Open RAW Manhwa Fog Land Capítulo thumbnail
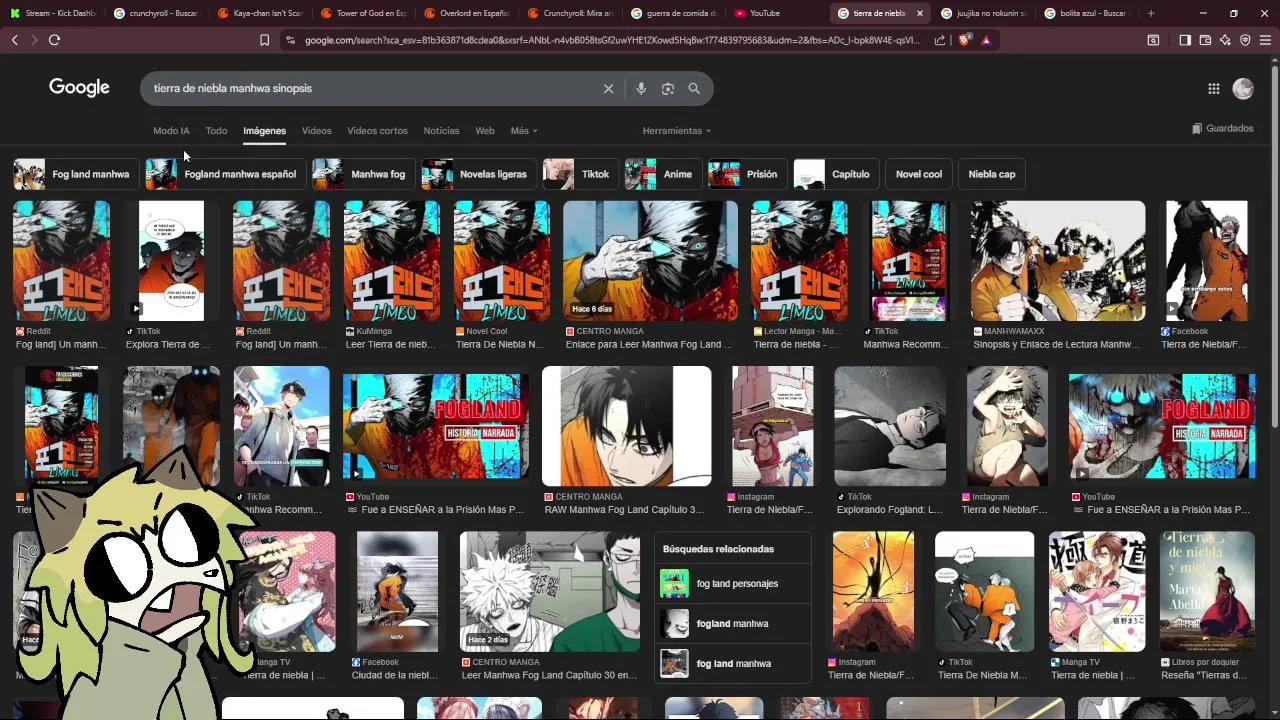This screenshot has height=720, width=1280. [x=626, y=426]
